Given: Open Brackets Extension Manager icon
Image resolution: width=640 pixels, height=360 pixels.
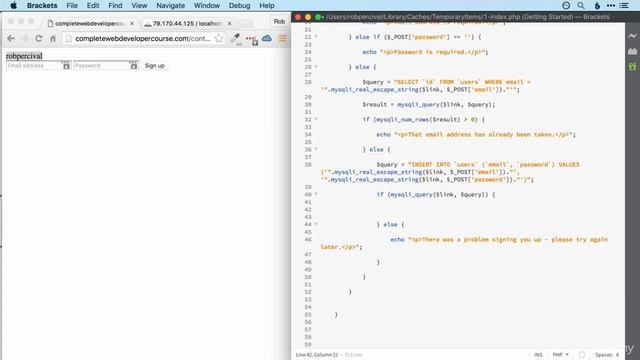Looking at the screenshot, I should tap(632, 51).
